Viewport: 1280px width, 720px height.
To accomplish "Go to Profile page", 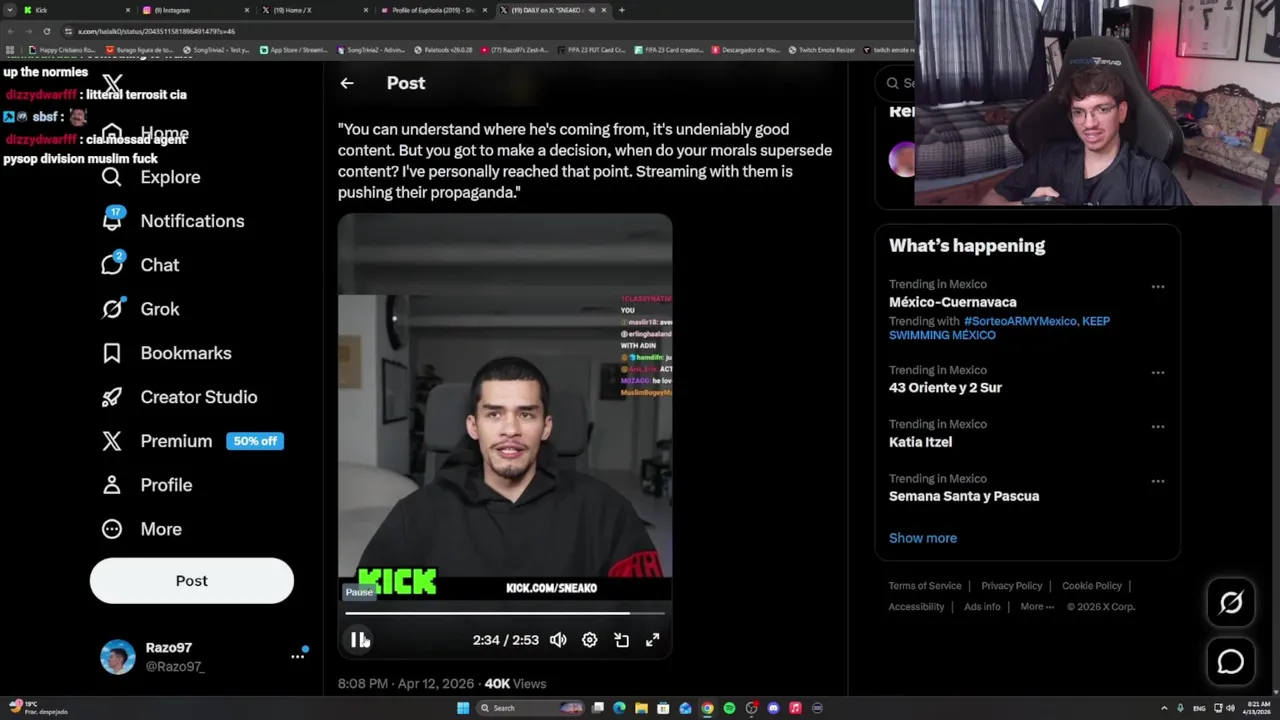I will [147, 485].
